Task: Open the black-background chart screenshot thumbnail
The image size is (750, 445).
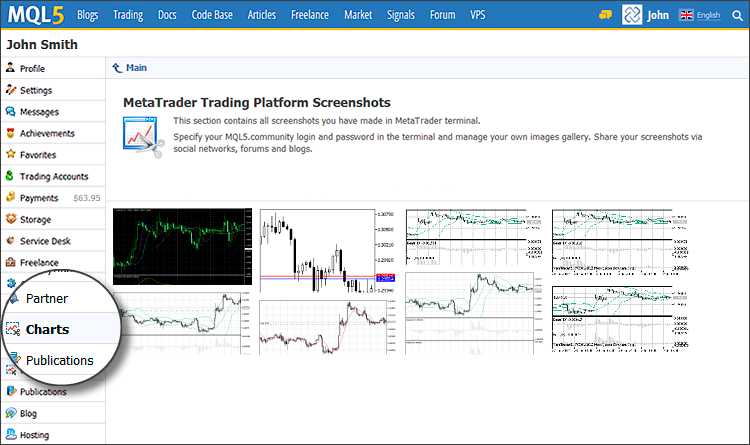Action: (x=182, y=246)
